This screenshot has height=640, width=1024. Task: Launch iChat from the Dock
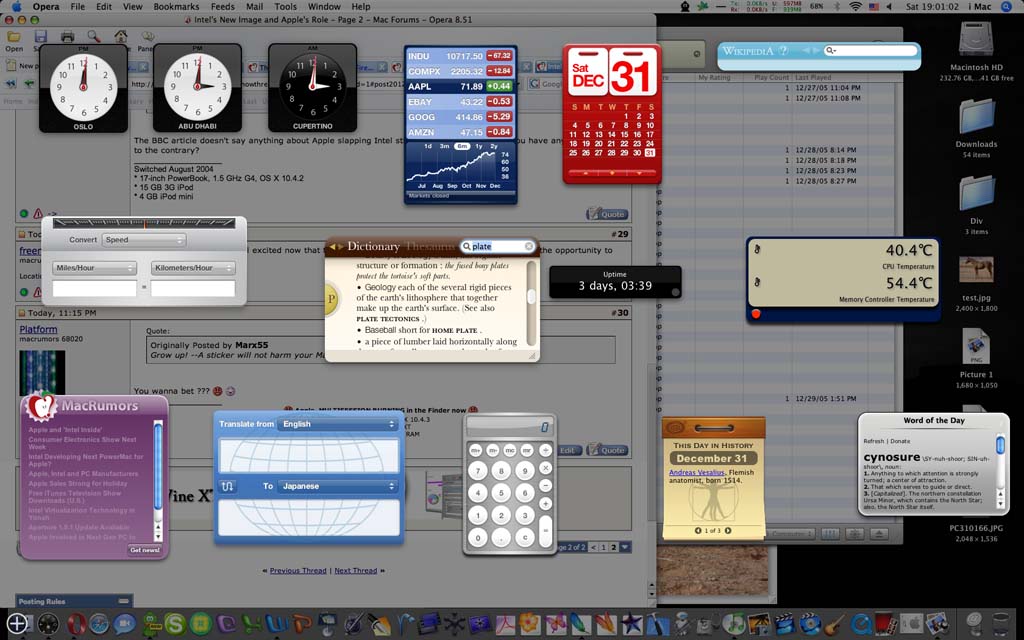pyautogui.click(x=125, y=624)
